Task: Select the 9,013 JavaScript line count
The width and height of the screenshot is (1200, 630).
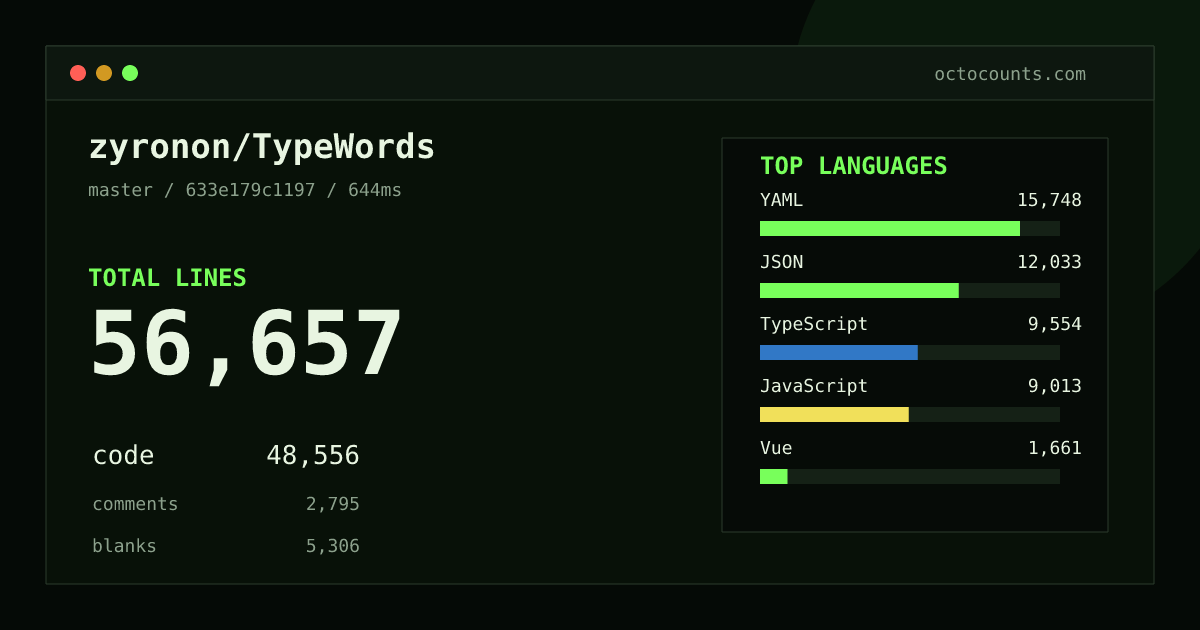Action: (x=1055, y=386)
